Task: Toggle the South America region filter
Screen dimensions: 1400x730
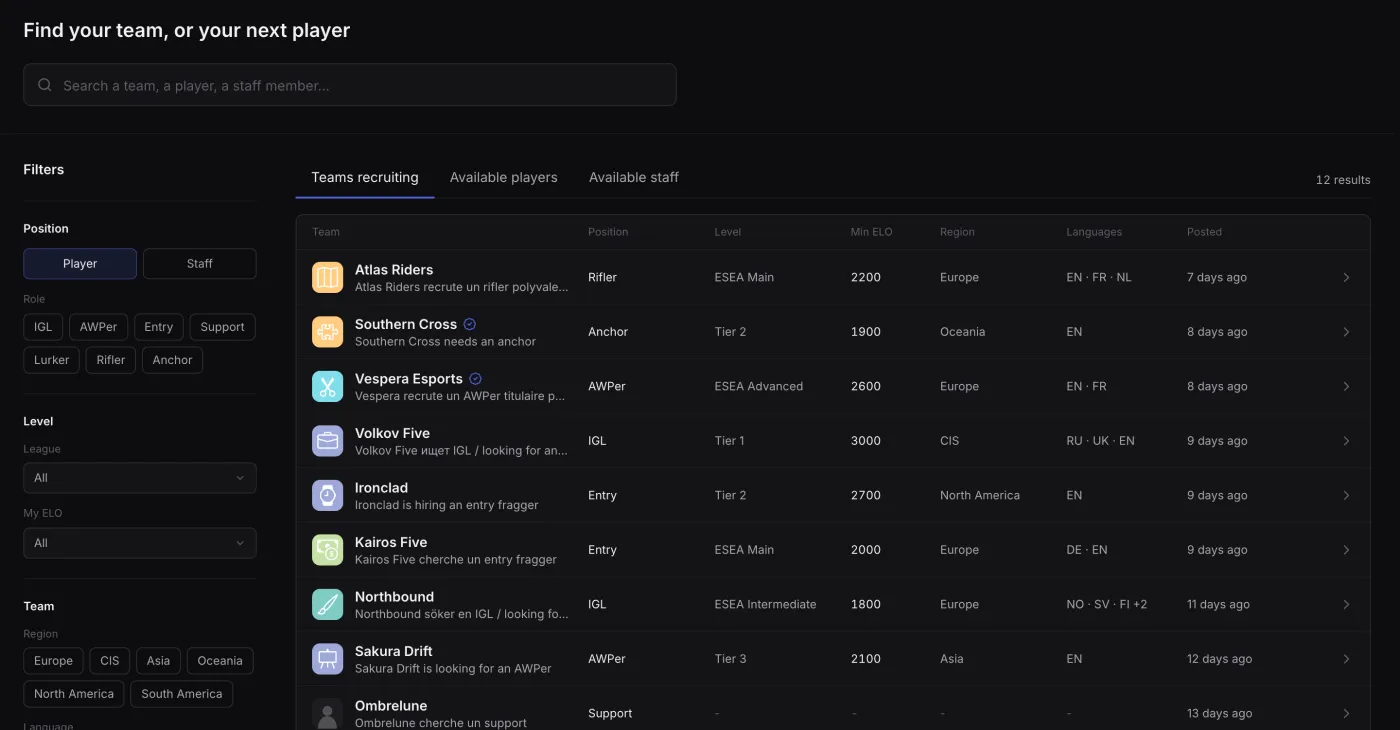Action: (x=182, y=694)
